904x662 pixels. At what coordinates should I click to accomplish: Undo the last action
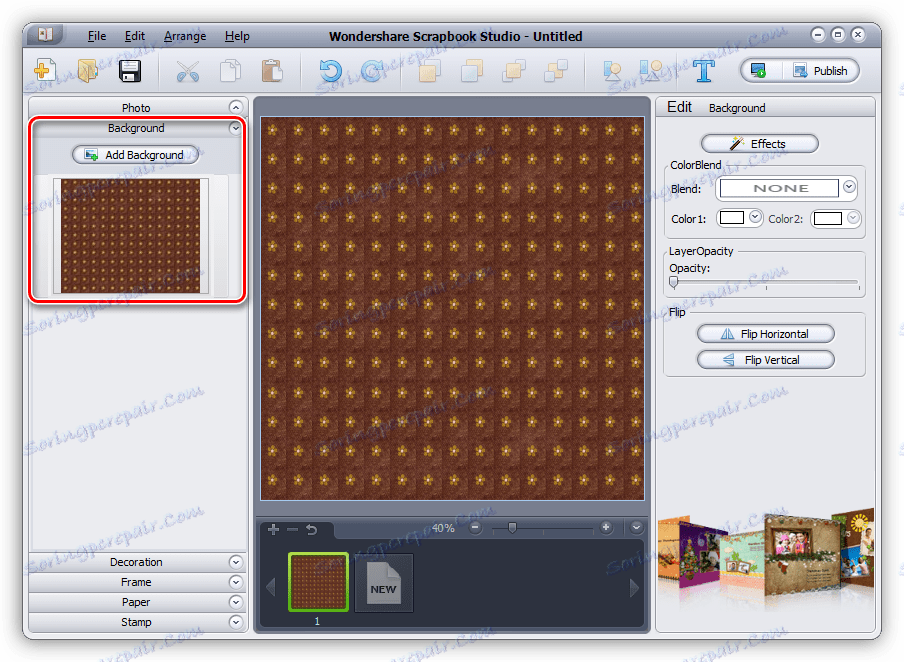(x=330, y=72)
